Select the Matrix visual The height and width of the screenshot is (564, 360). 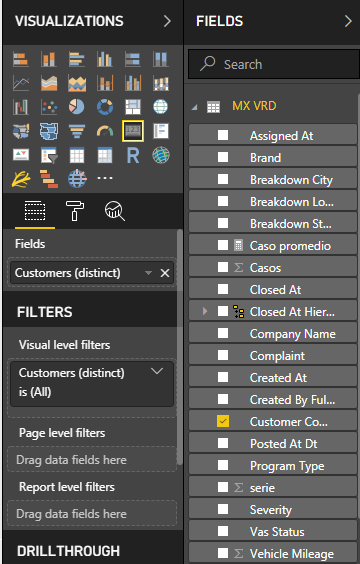(105, 155)
